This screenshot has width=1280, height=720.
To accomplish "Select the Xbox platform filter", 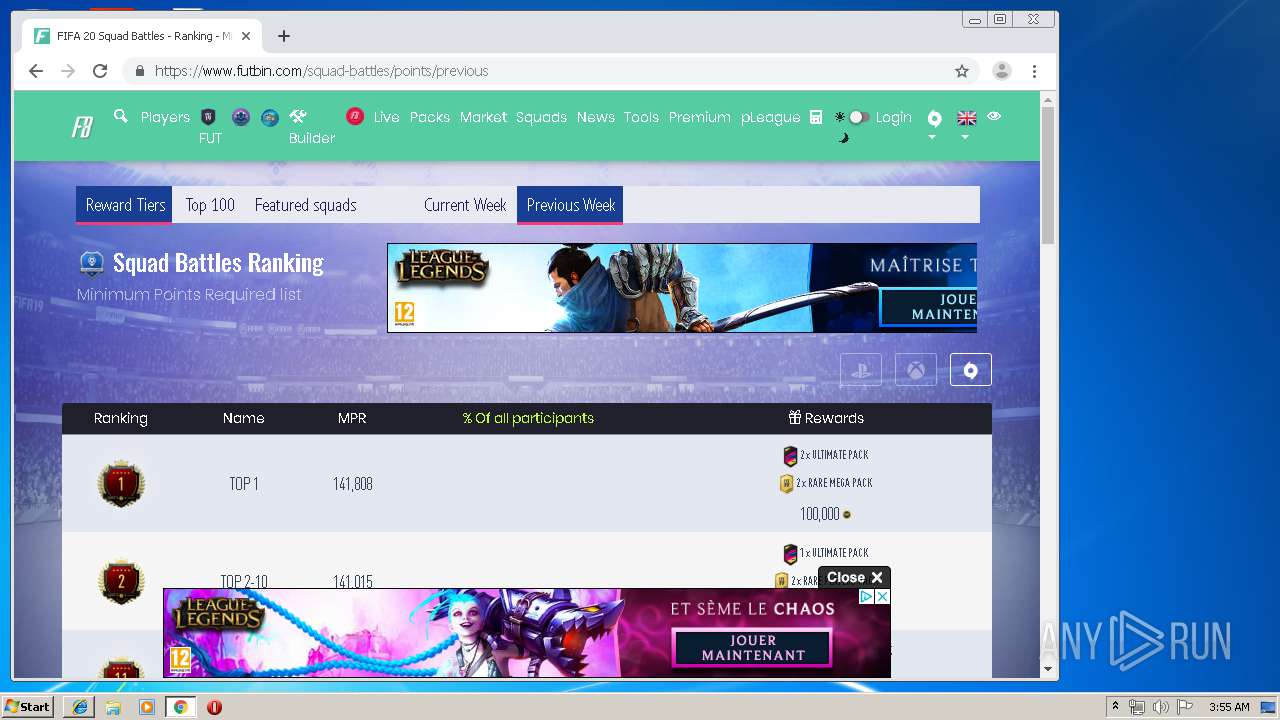I will tap(916, 370).
